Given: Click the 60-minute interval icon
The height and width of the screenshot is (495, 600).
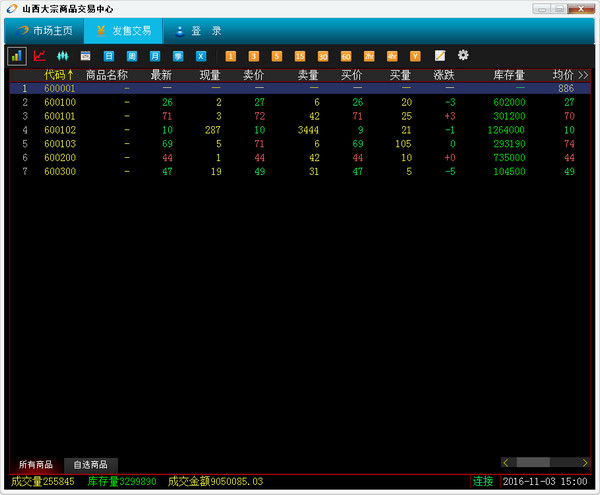Looking at the screenshot, I should (x=346, y=56).
